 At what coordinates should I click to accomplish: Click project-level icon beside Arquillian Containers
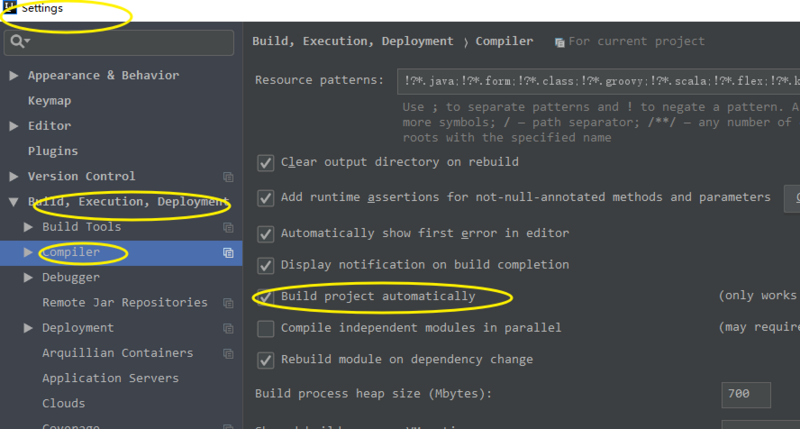[228, 354]
